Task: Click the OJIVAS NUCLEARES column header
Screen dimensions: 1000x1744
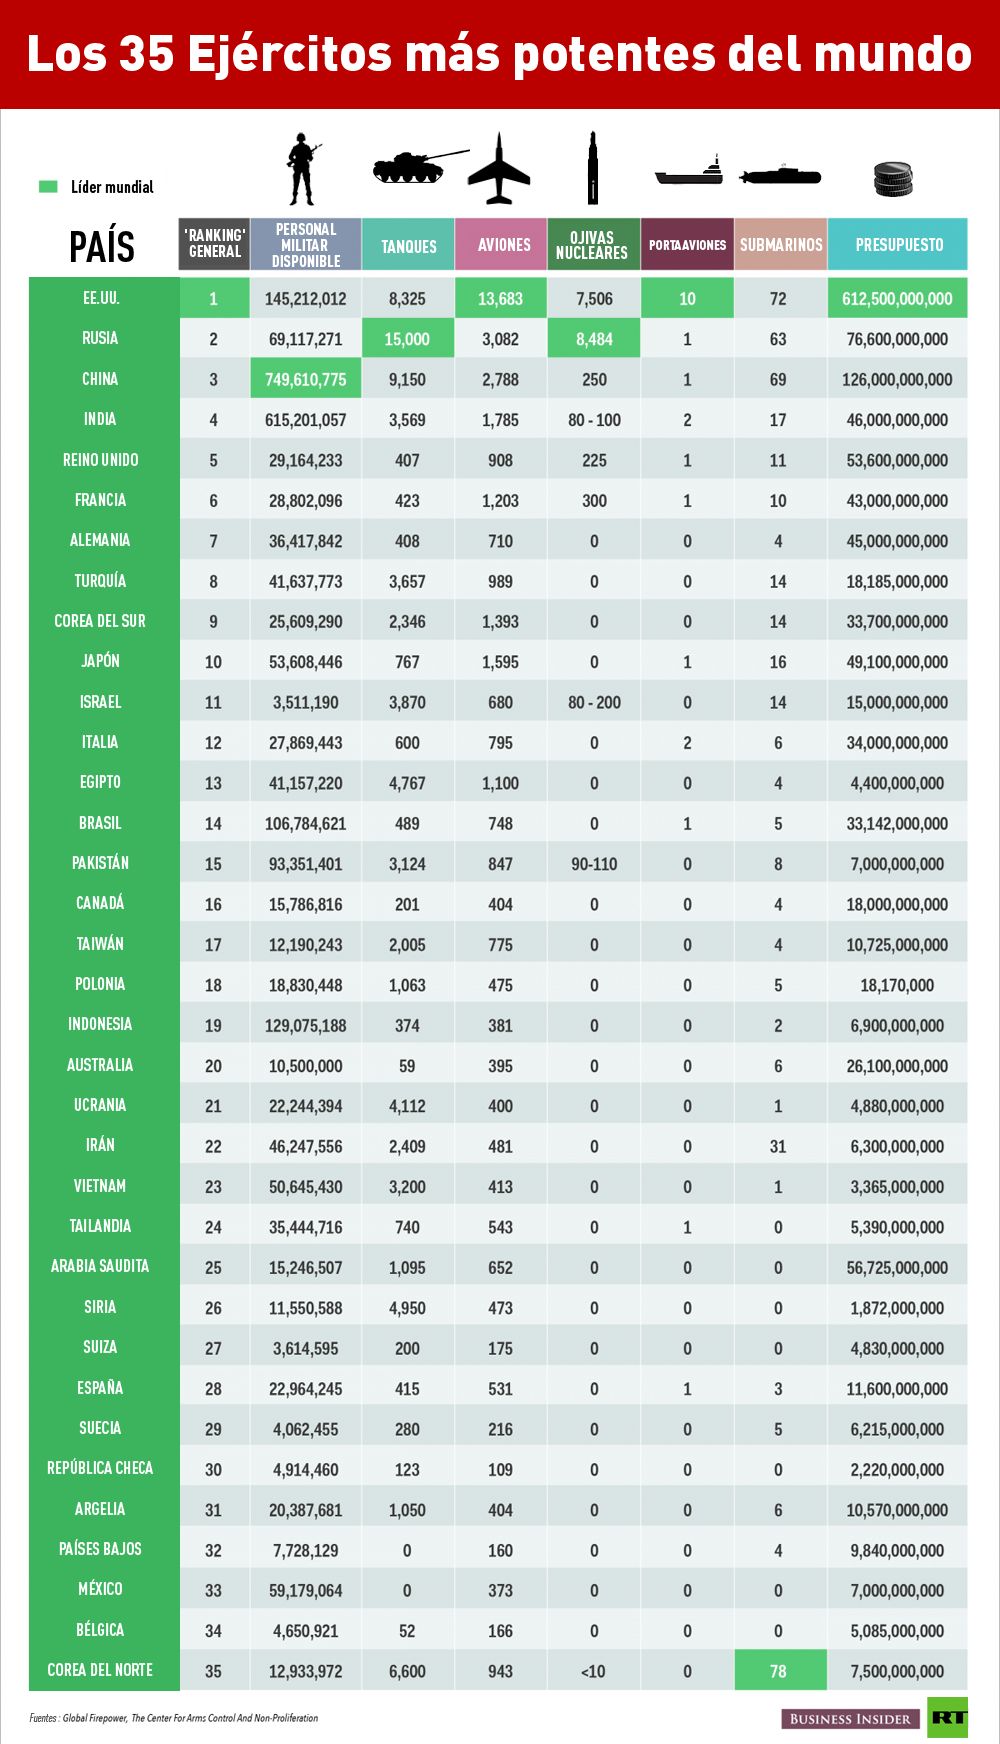Action: pyautogui.click(x=593, y=245)
